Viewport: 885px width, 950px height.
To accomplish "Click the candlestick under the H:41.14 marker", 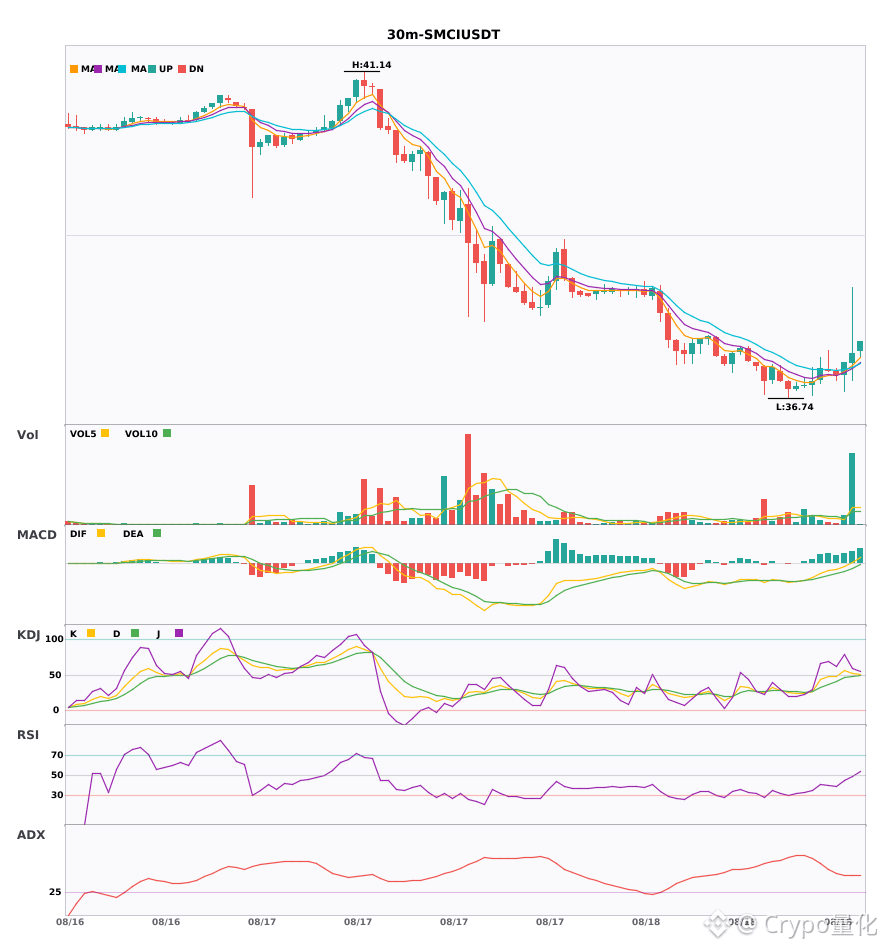I will 364,86.
